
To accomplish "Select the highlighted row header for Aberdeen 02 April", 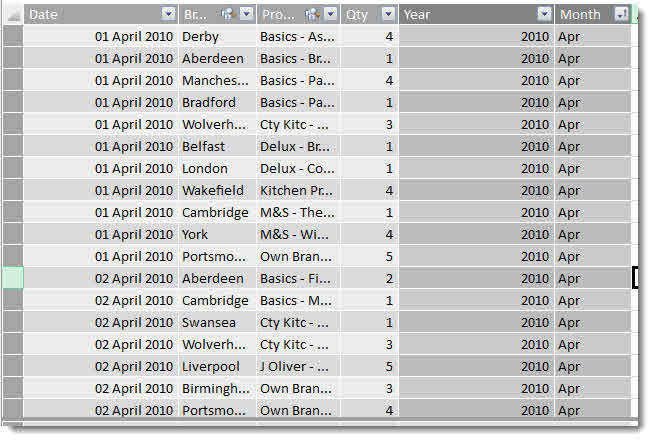I will 13,278.
